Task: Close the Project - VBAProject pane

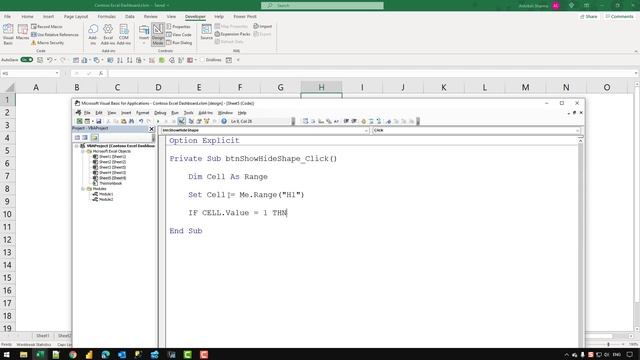Action: point(151,129)
